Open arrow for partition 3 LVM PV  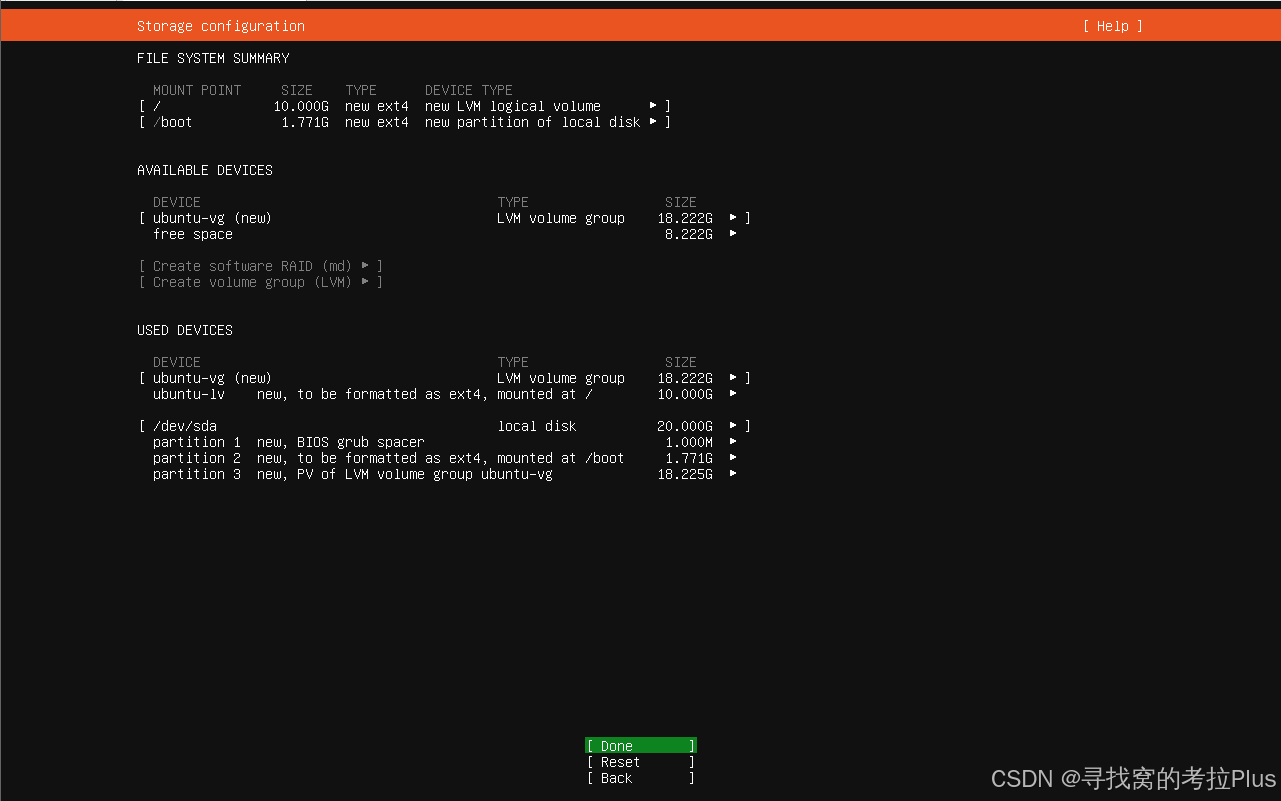click(733, 474)
